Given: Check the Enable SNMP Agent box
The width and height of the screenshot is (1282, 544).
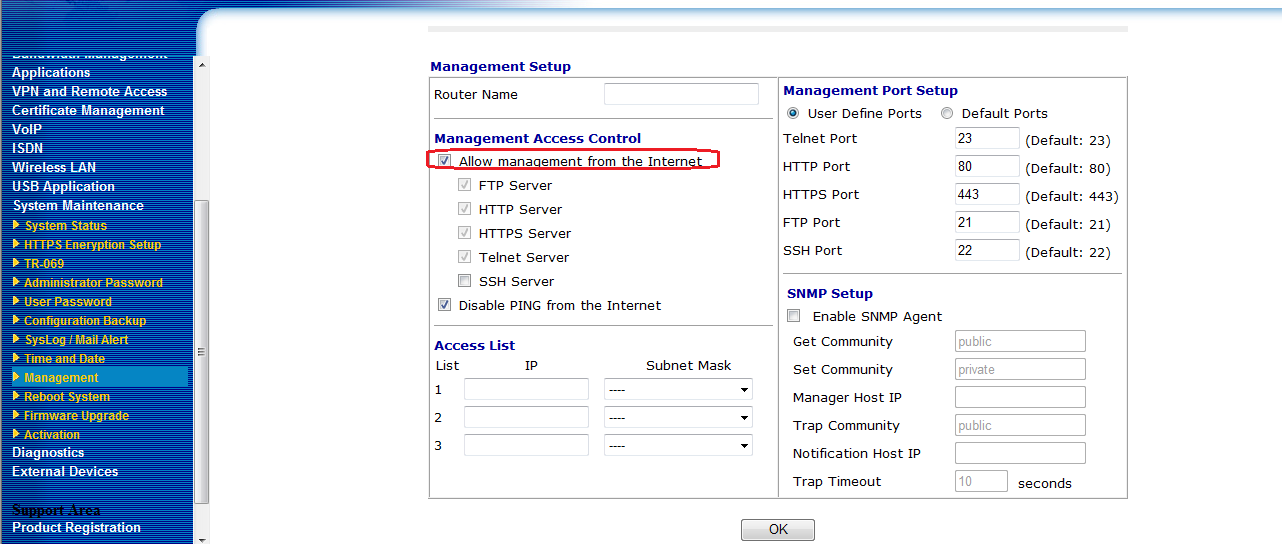Looking at the screenshot, I should tap(794, 316).
